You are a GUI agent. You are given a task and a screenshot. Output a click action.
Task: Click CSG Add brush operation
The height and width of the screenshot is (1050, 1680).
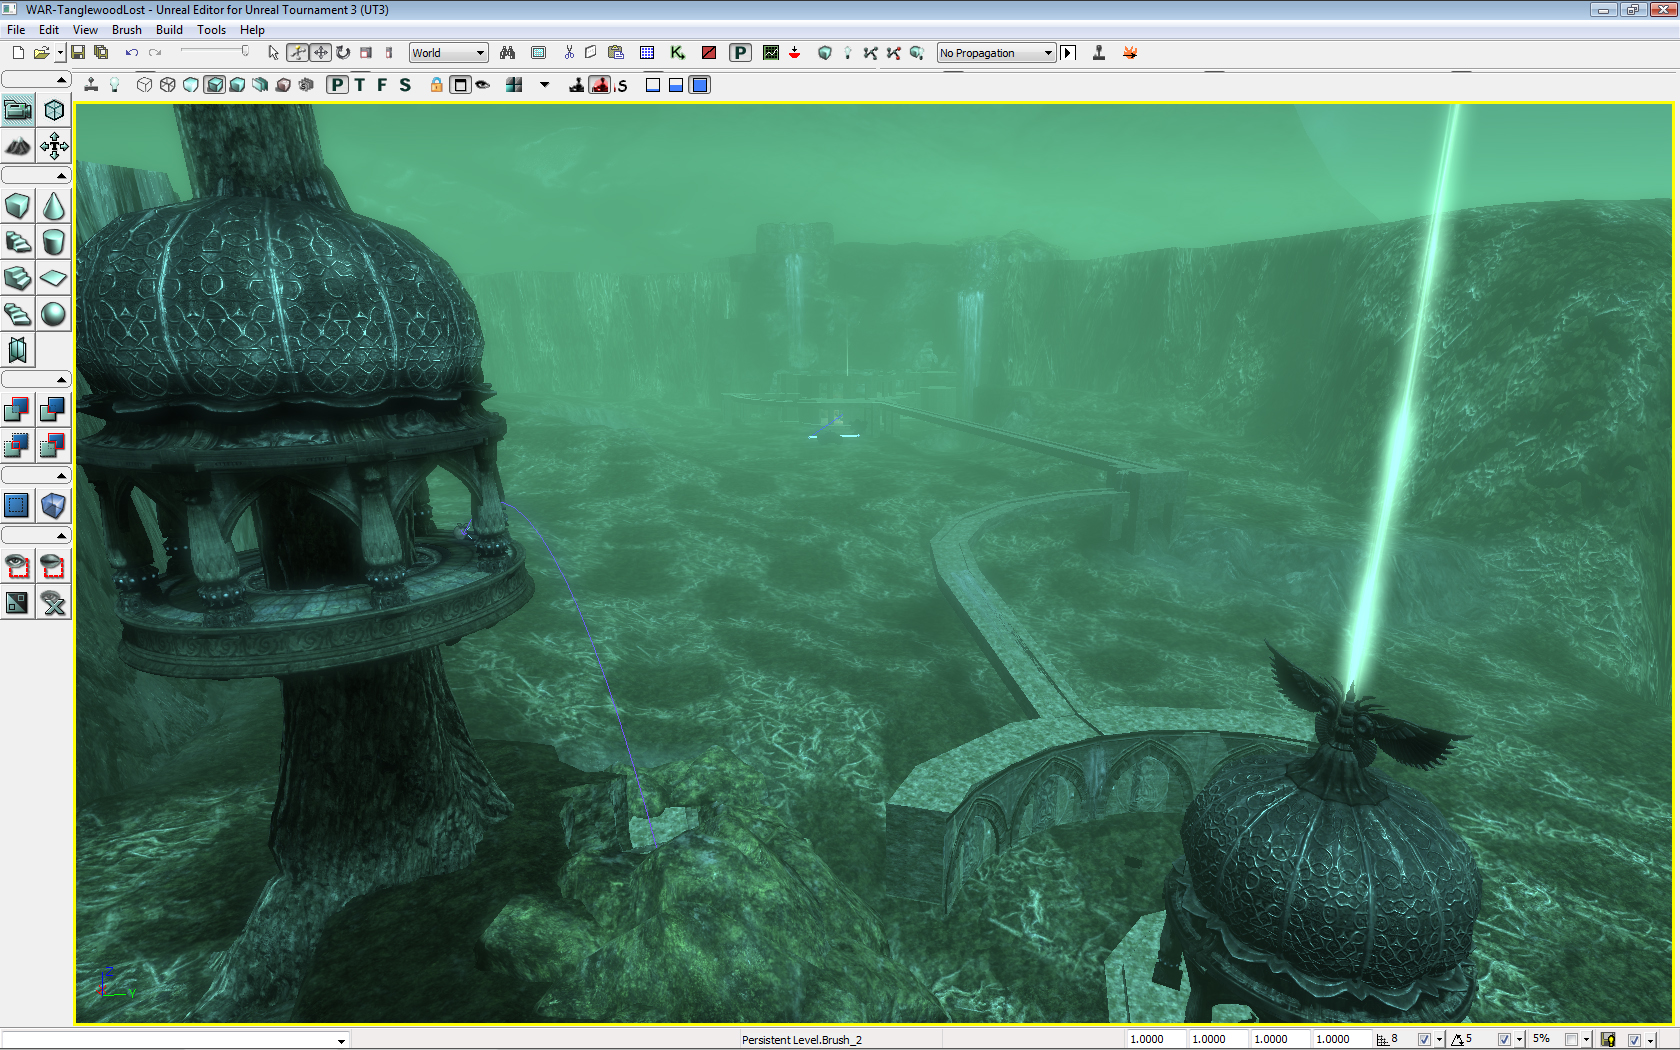18,409
